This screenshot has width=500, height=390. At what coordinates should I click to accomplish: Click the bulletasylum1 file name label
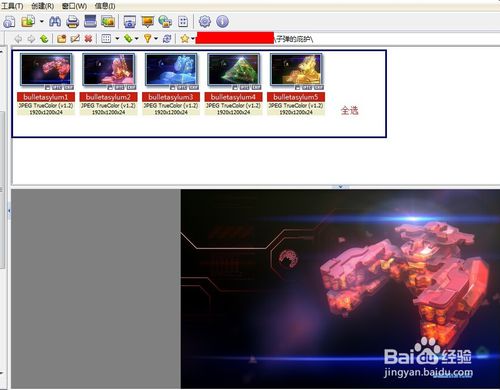[46, 97]
